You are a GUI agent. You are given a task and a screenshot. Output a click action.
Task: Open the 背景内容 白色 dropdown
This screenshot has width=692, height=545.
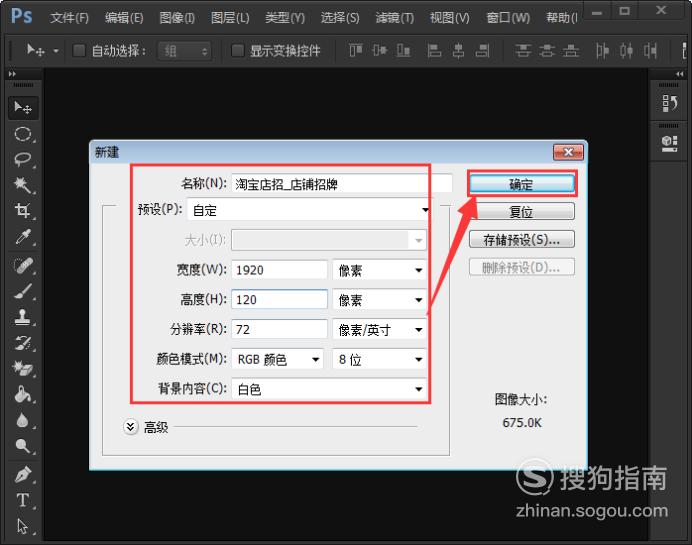(x=329, y=389)
